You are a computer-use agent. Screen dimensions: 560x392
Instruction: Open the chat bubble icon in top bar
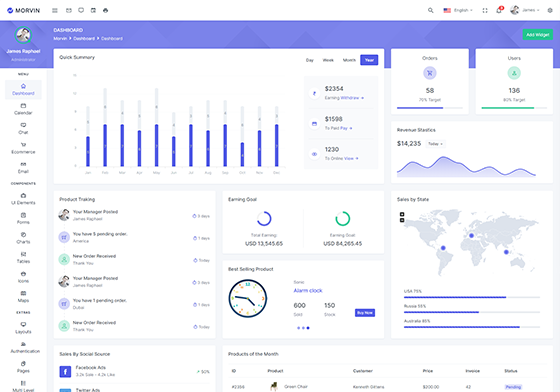[x=81, y=10]
